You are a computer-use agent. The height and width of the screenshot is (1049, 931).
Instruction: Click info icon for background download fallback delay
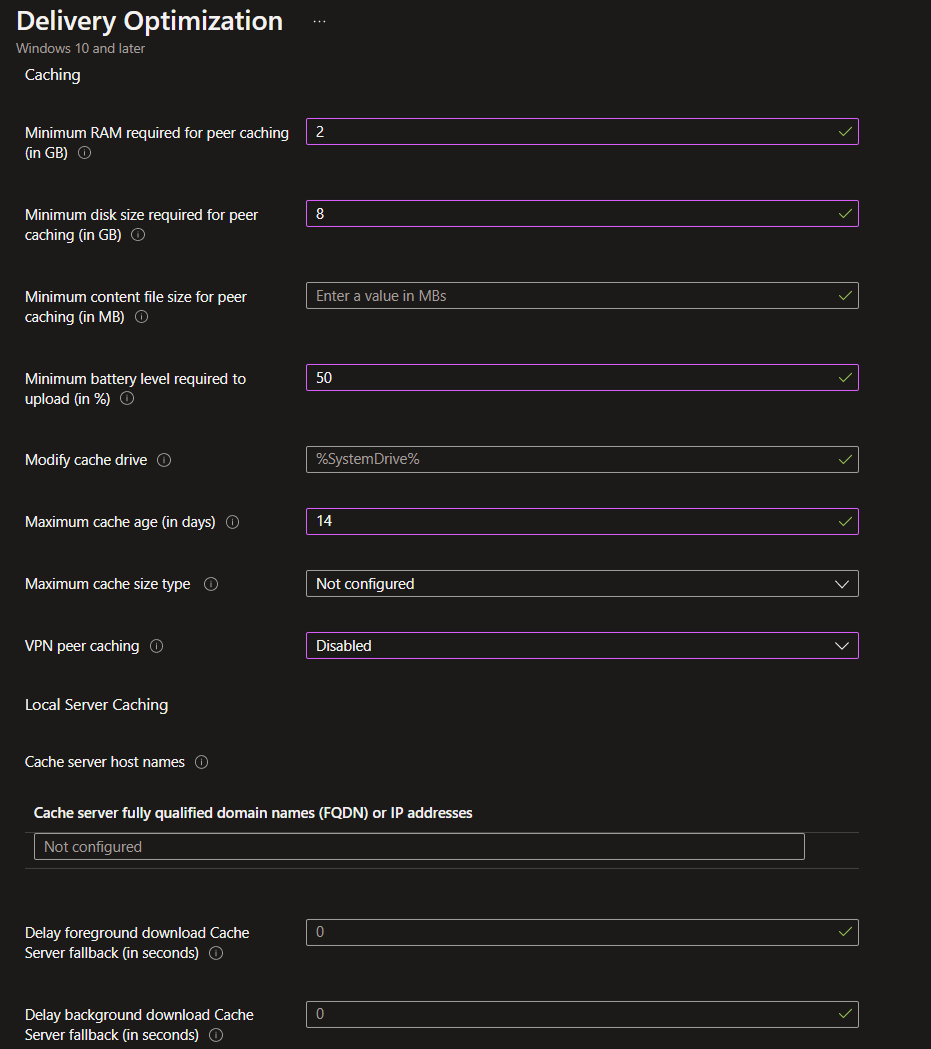[x=216, y=1035]
